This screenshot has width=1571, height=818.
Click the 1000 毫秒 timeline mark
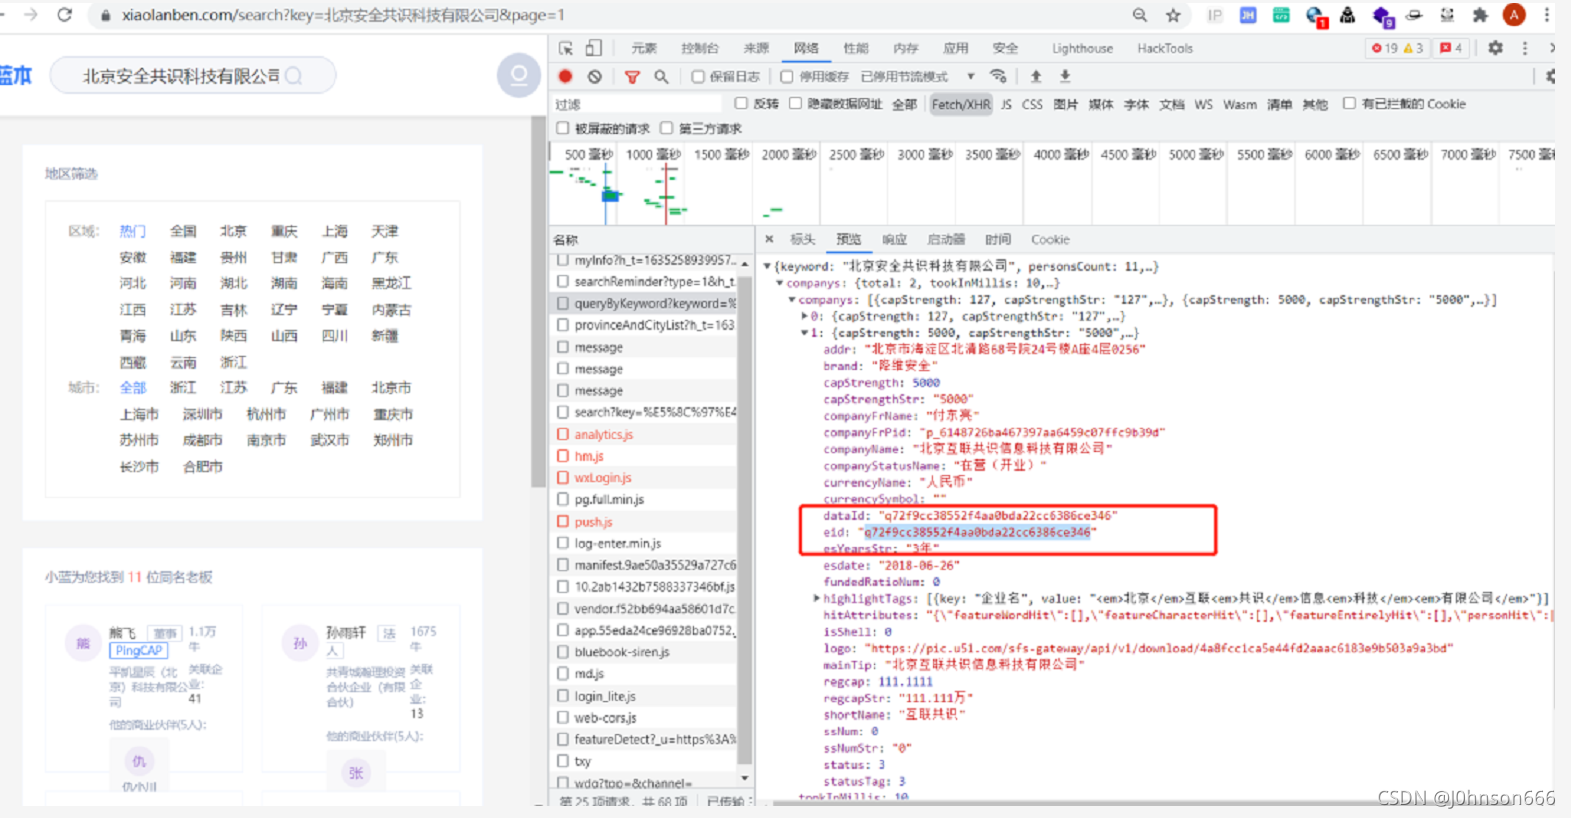[x=653, y=154]
